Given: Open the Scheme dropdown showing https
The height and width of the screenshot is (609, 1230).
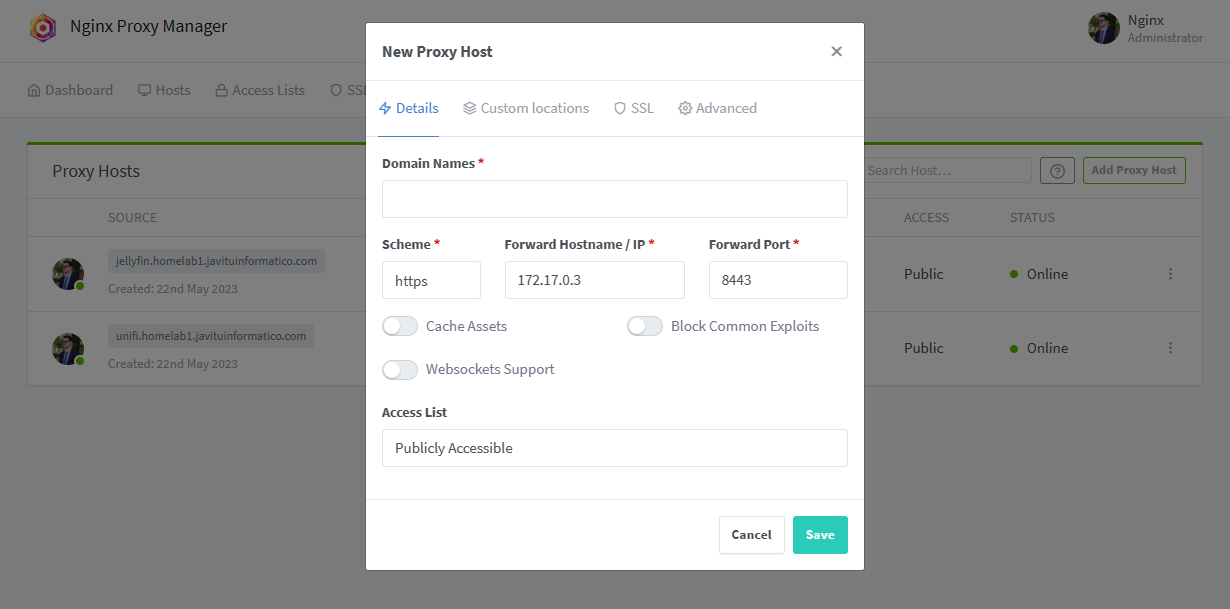Looking at the screenshot, I should 431,280.
